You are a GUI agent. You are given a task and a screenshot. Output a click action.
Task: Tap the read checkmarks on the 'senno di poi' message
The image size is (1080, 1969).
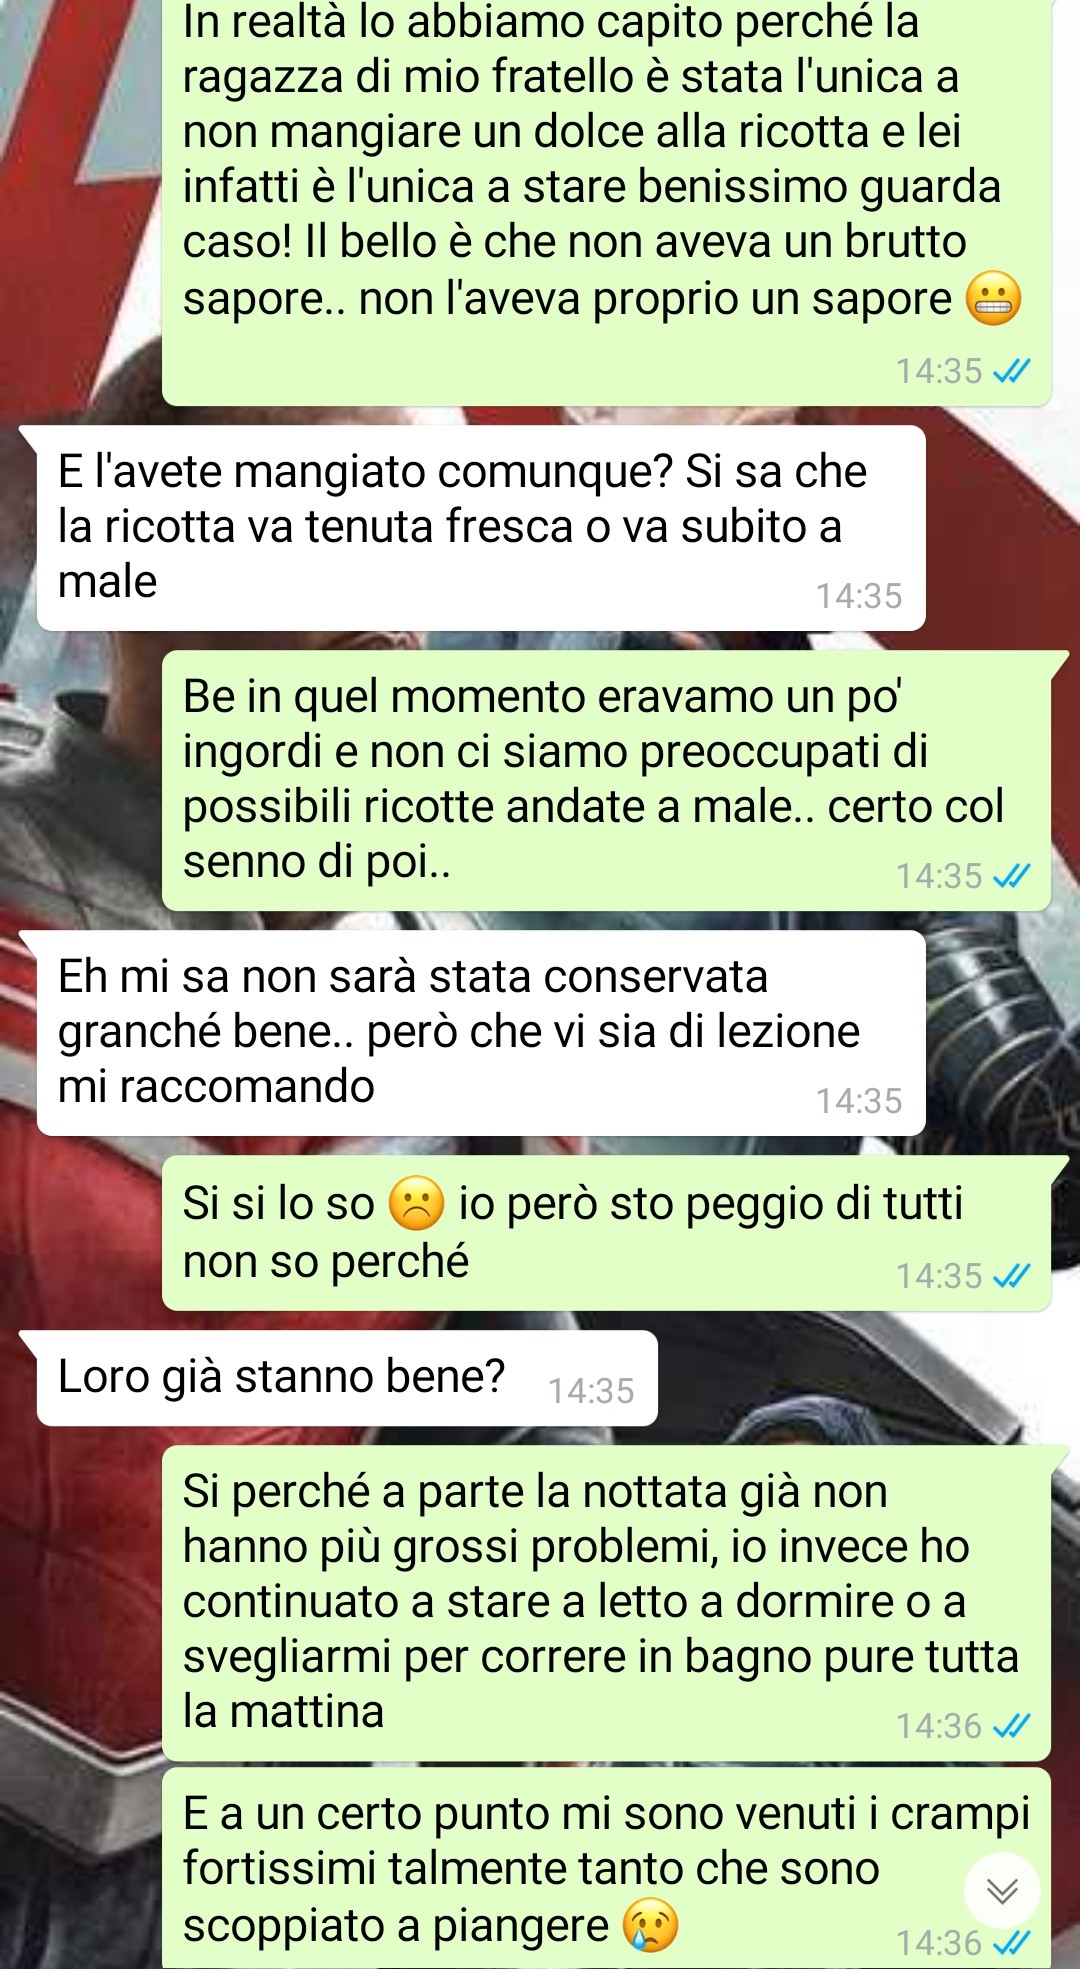[1011, 876]
